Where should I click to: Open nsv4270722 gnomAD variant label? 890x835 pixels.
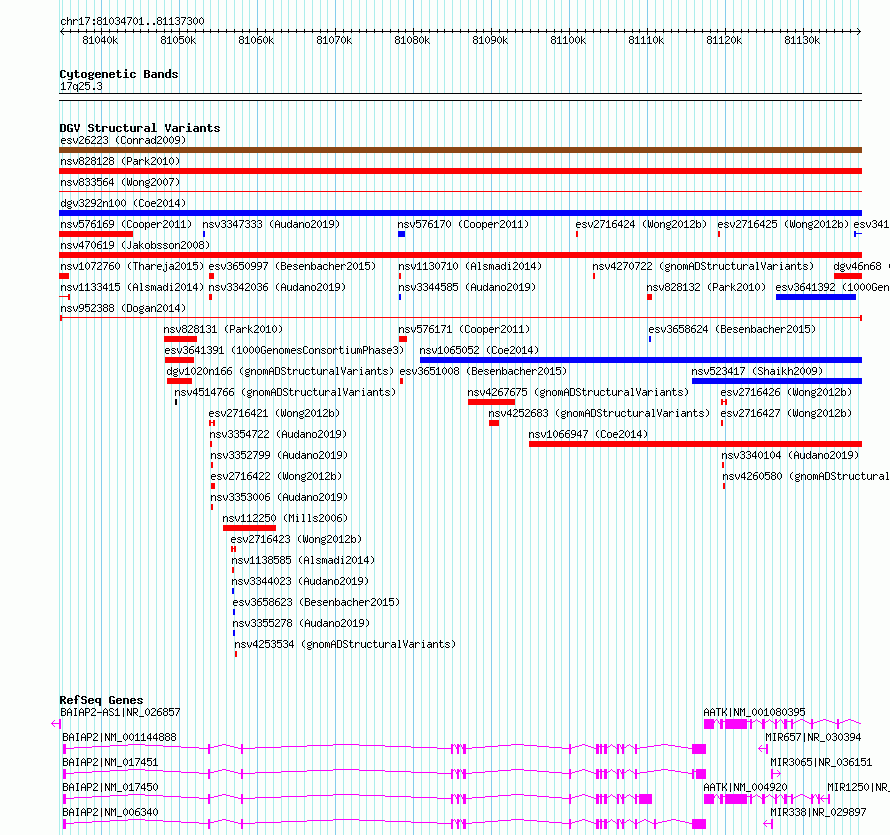[x=703, y=266]
